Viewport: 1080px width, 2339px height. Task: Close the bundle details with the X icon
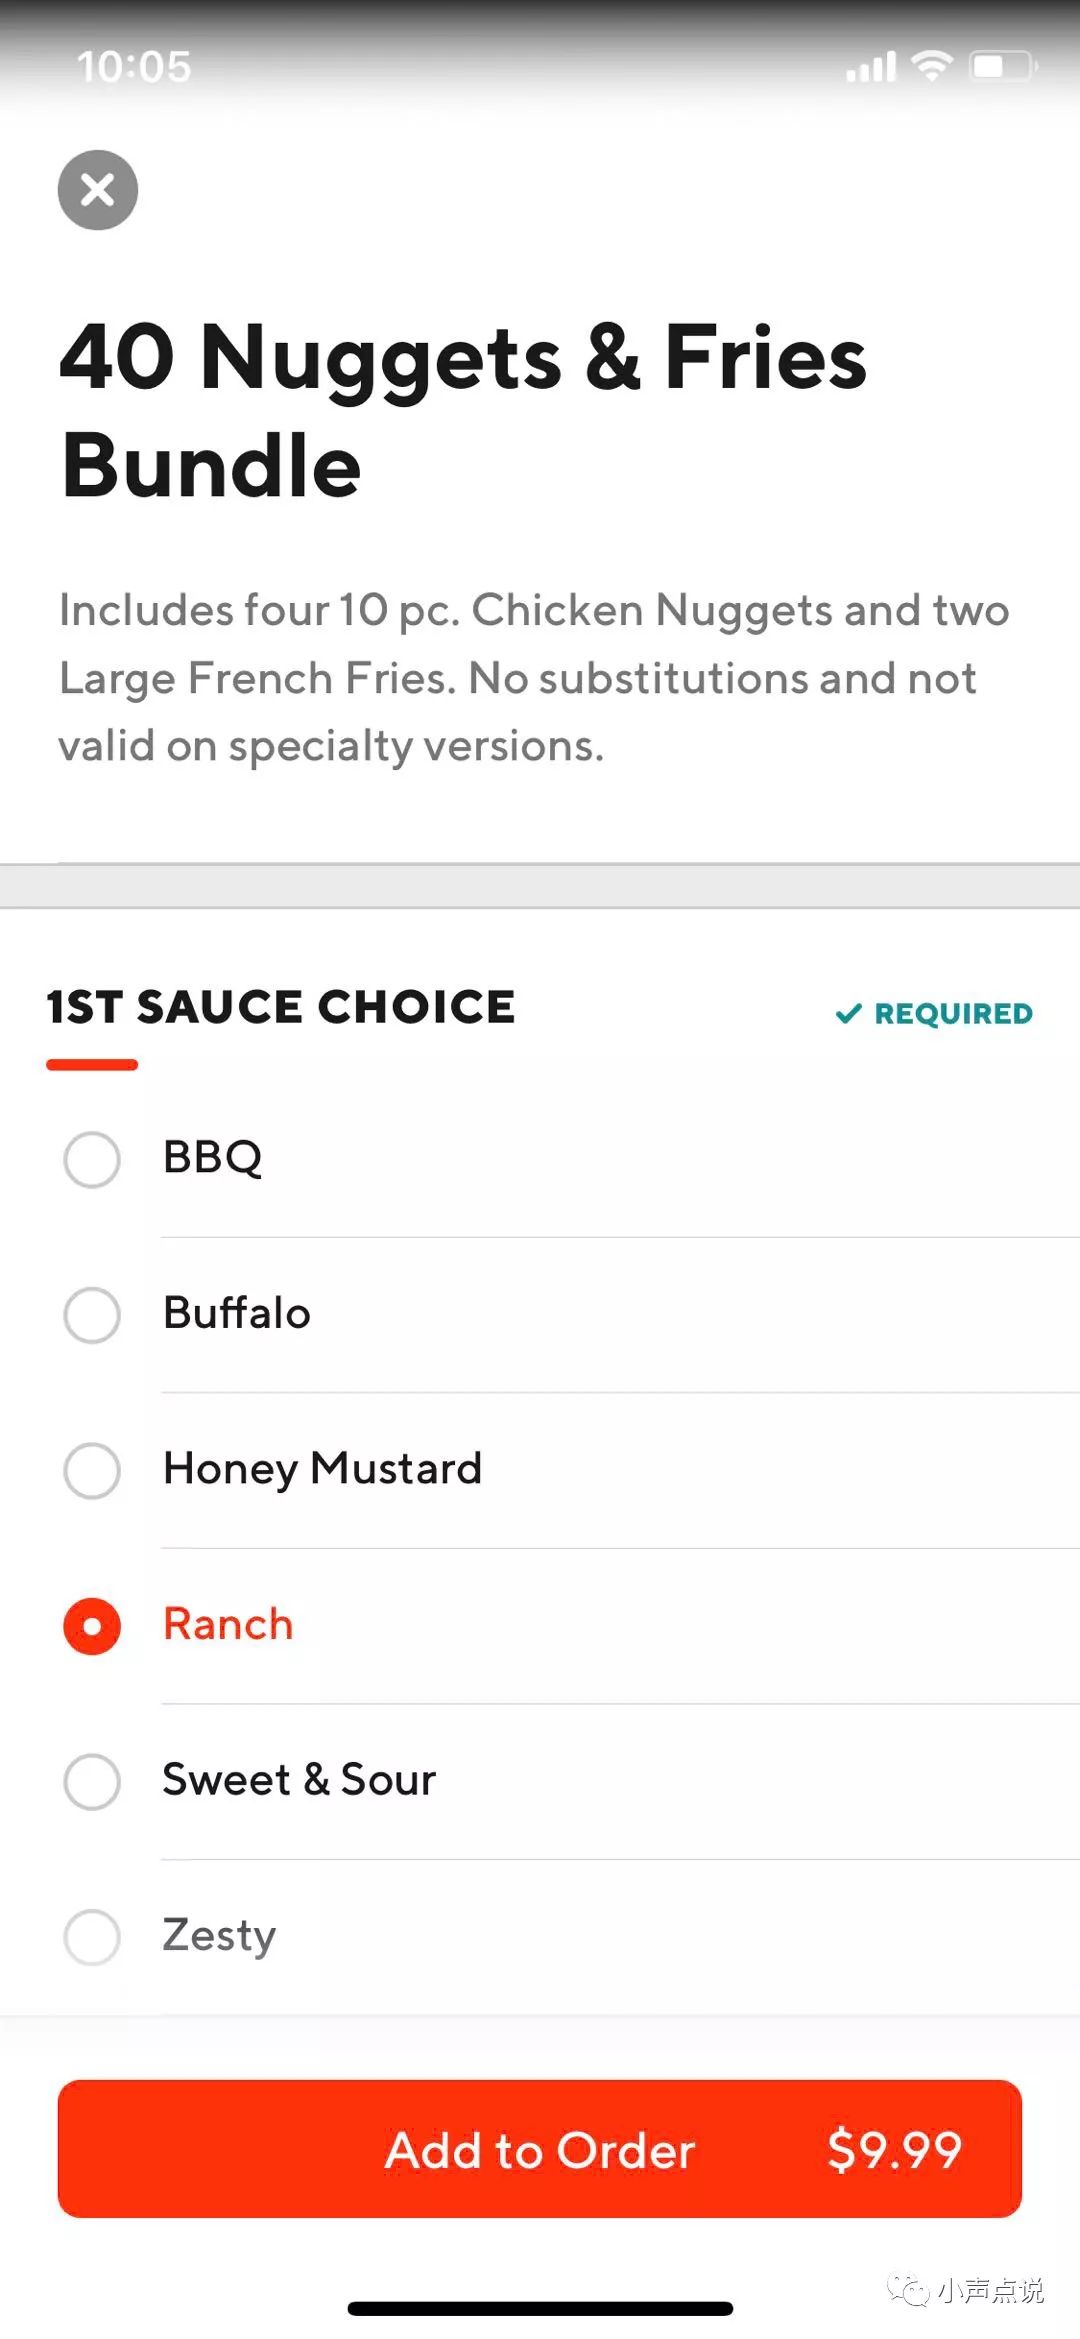click(97, 190)
